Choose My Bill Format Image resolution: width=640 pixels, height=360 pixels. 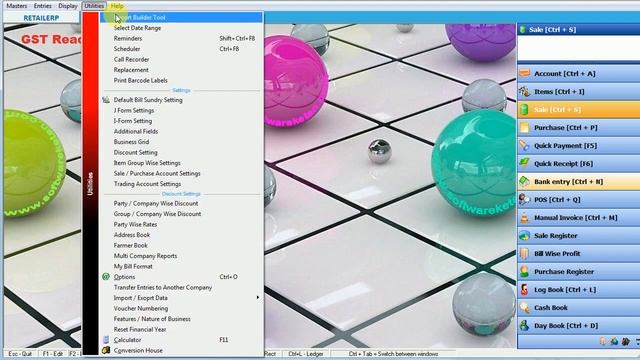[133, 266]
